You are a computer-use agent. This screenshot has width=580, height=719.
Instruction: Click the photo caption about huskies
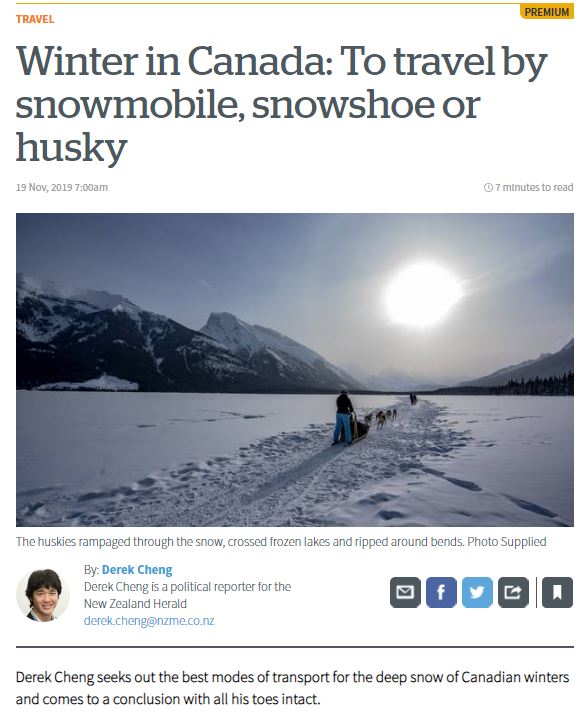281,542
